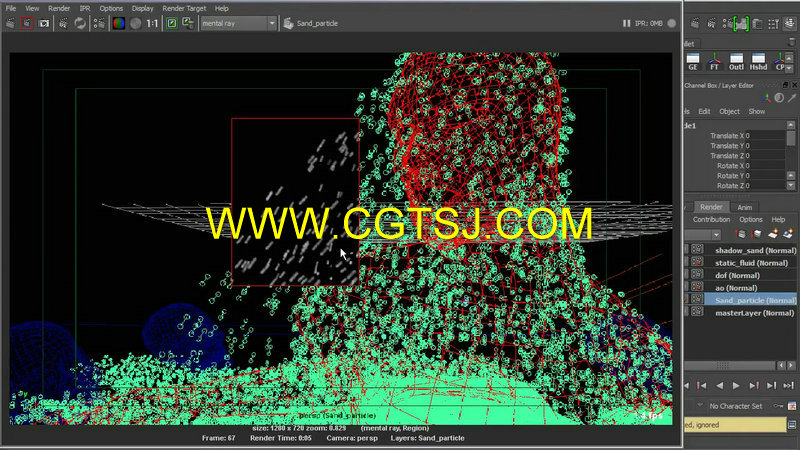Open the mental ray renderer dropdown
Viewport: 800px width, 450px height.
coord(238,23)
